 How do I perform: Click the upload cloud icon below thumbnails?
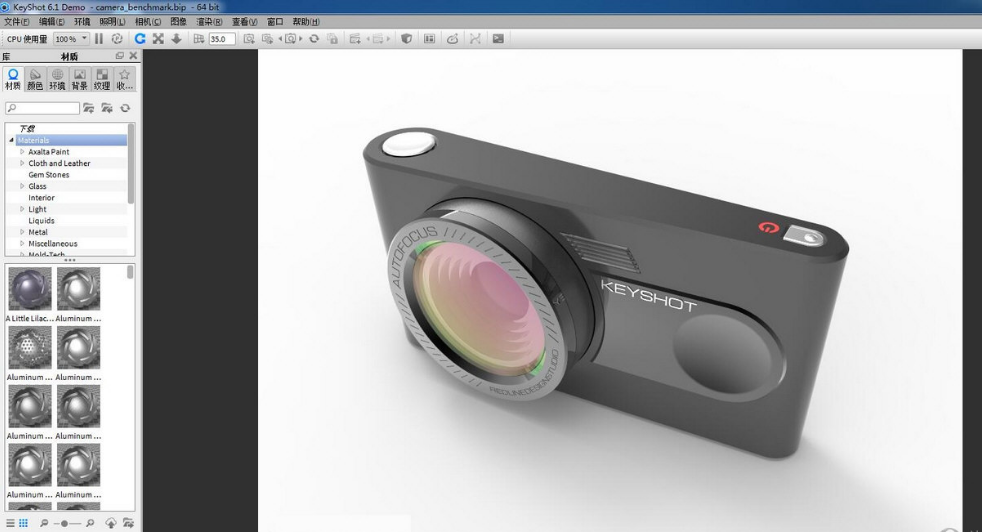[x=111, y=523]
